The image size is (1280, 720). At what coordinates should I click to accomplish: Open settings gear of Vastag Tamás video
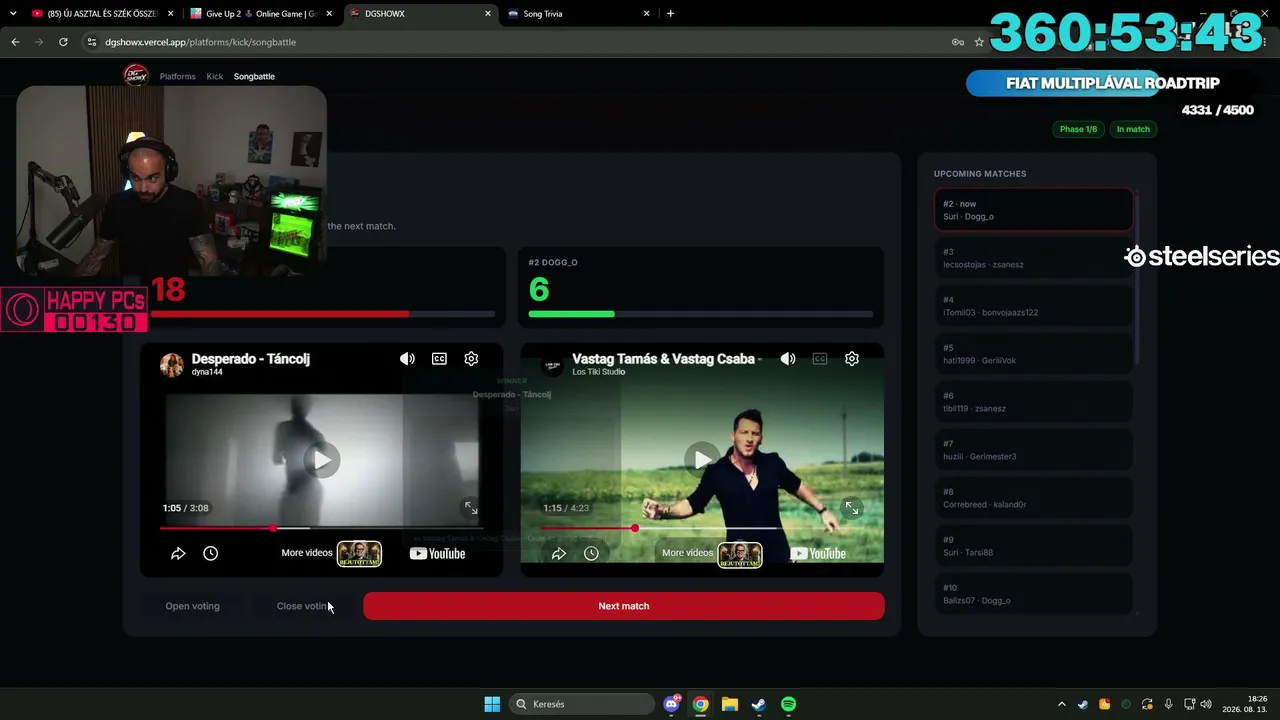pos(852,359)
